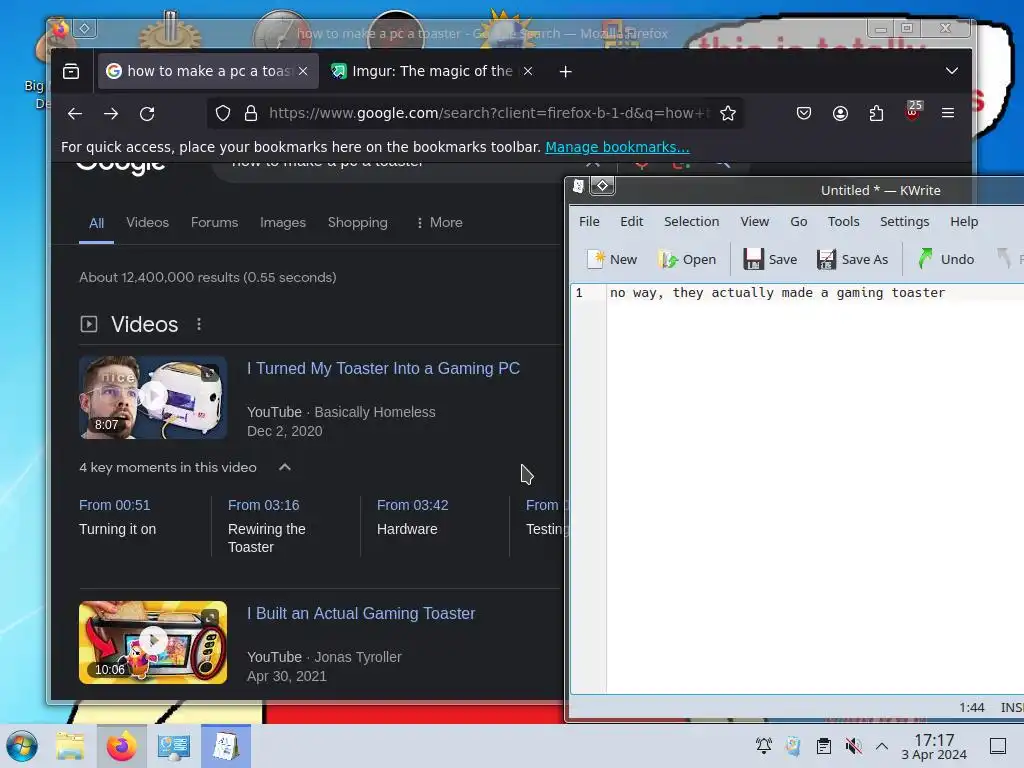Toggle muted volume icon in tray

[x=853, y=746]
